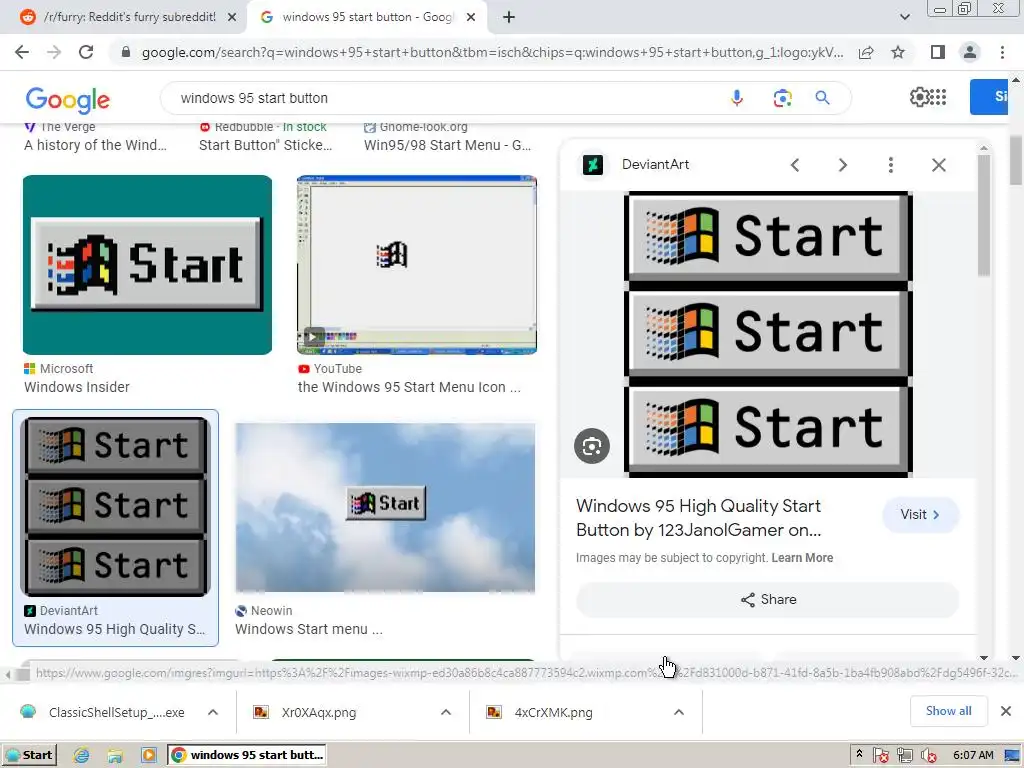Open more options in preview panel
This screenshot has height=768, width=1024.
coord(890,165)
